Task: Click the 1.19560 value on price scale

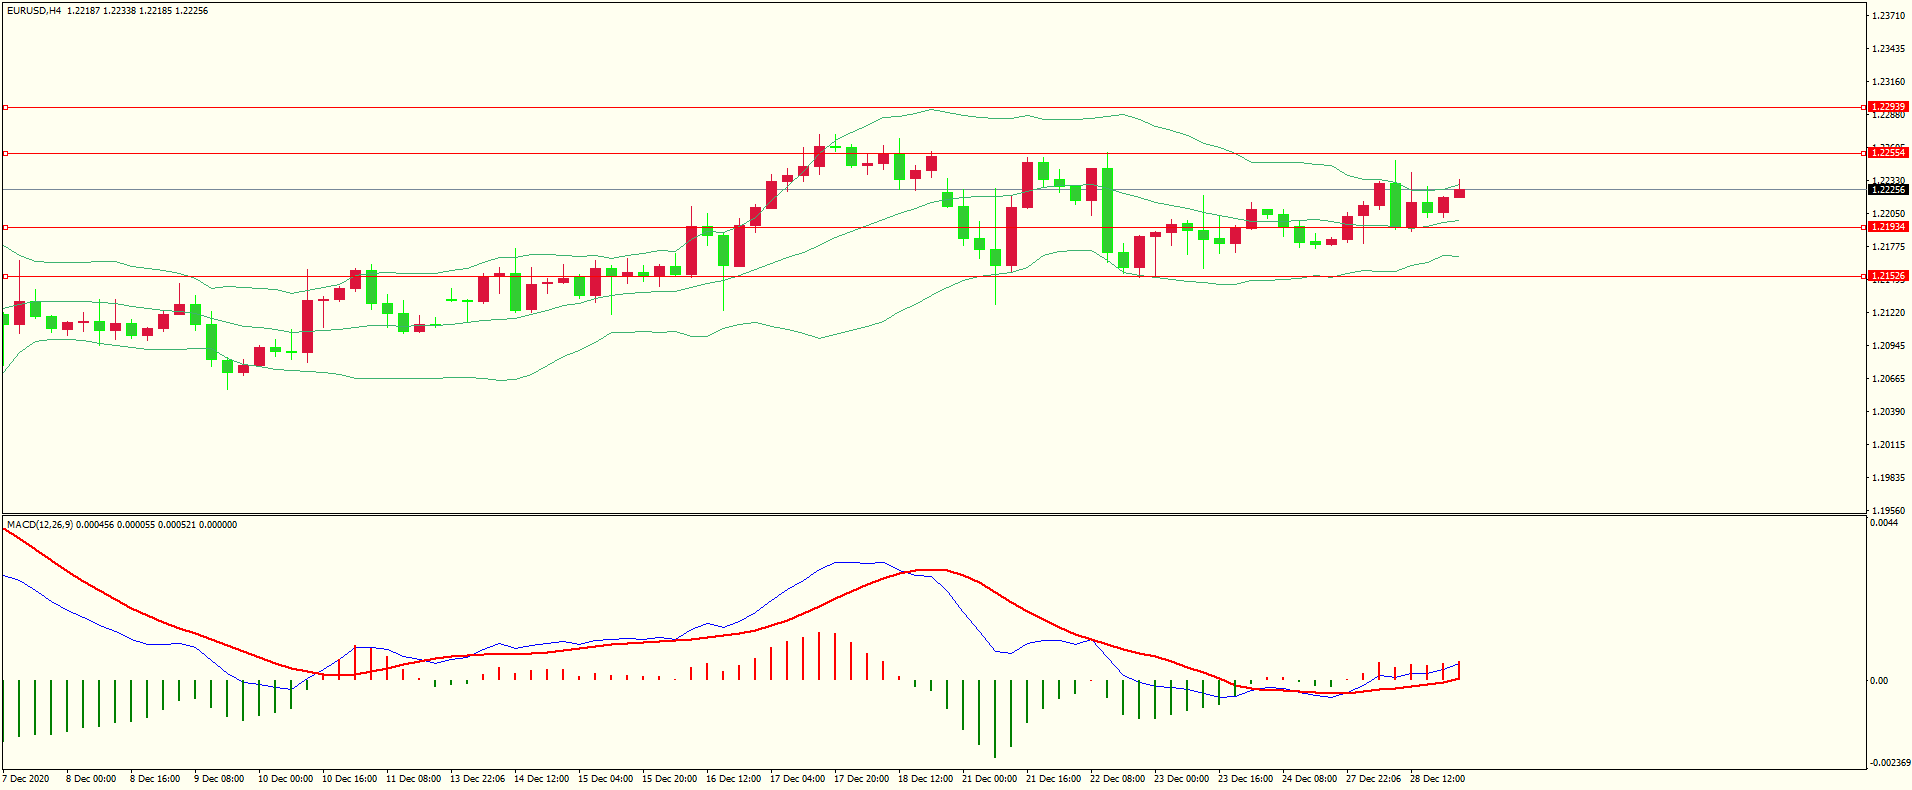Action: pyautogui.click(x=1888, y=510)
